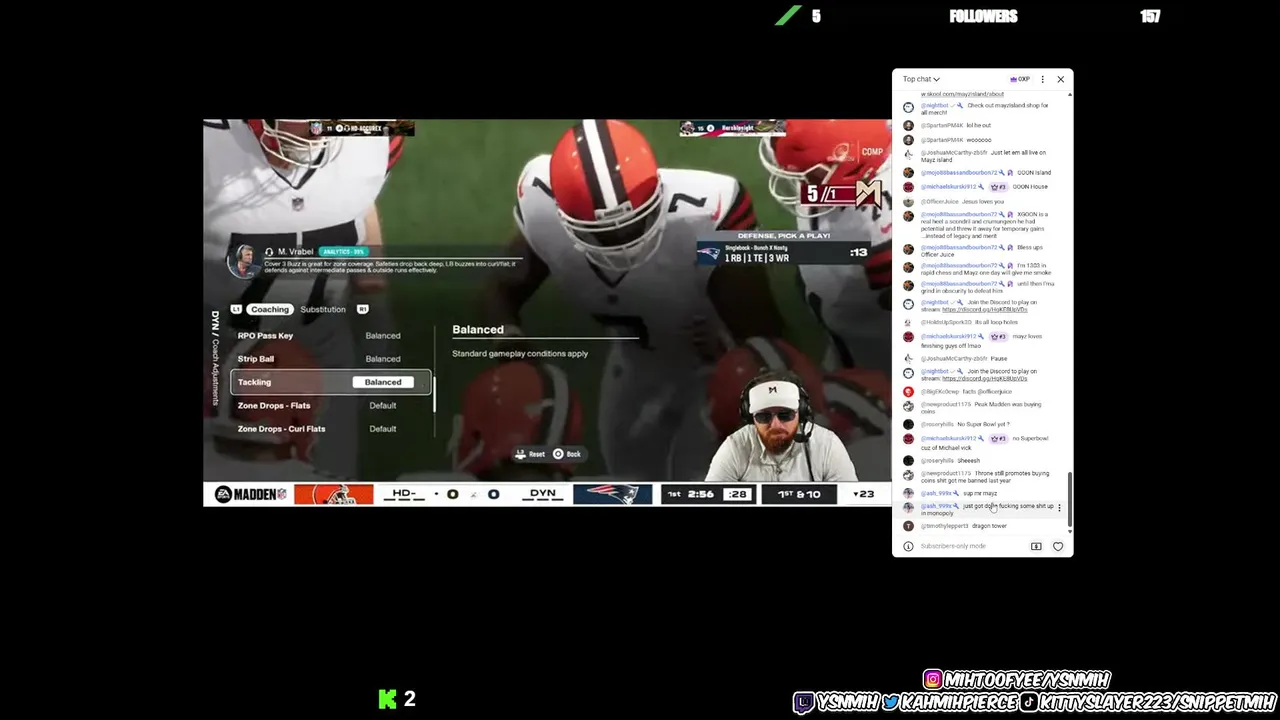1280x720 pixels.
Task: Click the Browns helmet logo in scorebar
Action: [333, 494]
